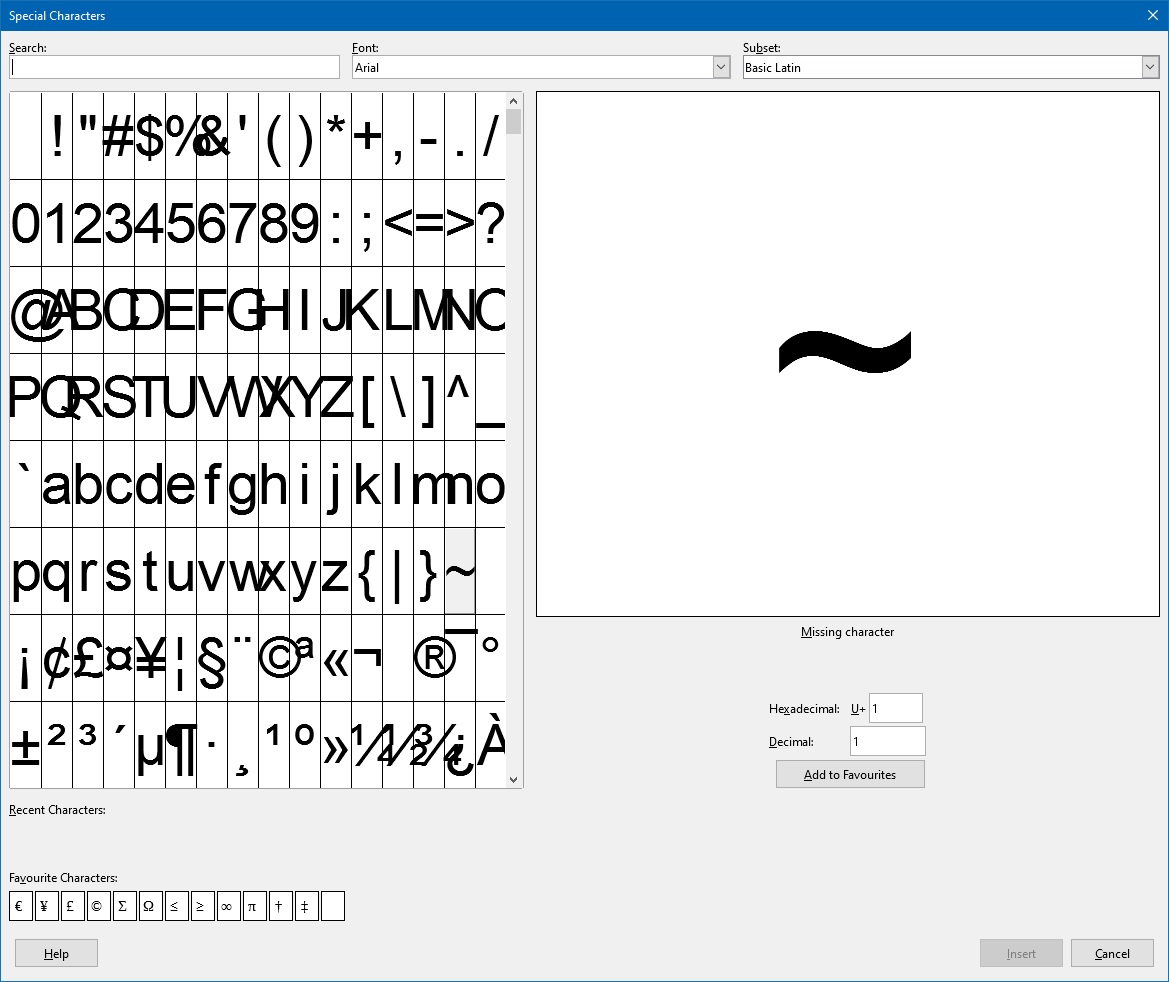1169x982 pixels.
Task: Click the Hexadecimal U+ value field
Action: click(895, 708)
